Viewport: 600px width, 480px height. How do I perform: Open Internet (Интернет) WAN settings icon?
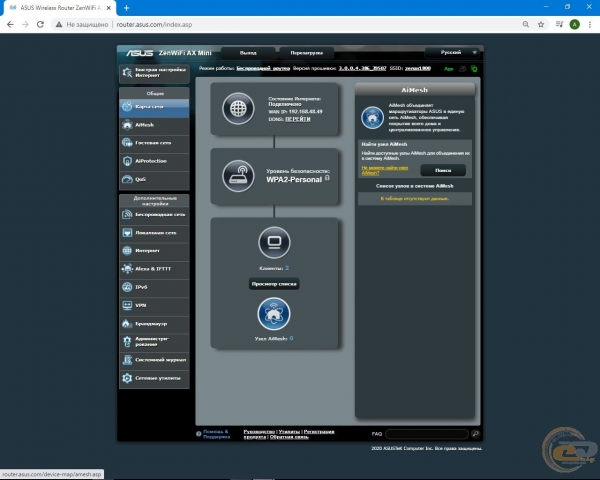(x=127, y=250)
